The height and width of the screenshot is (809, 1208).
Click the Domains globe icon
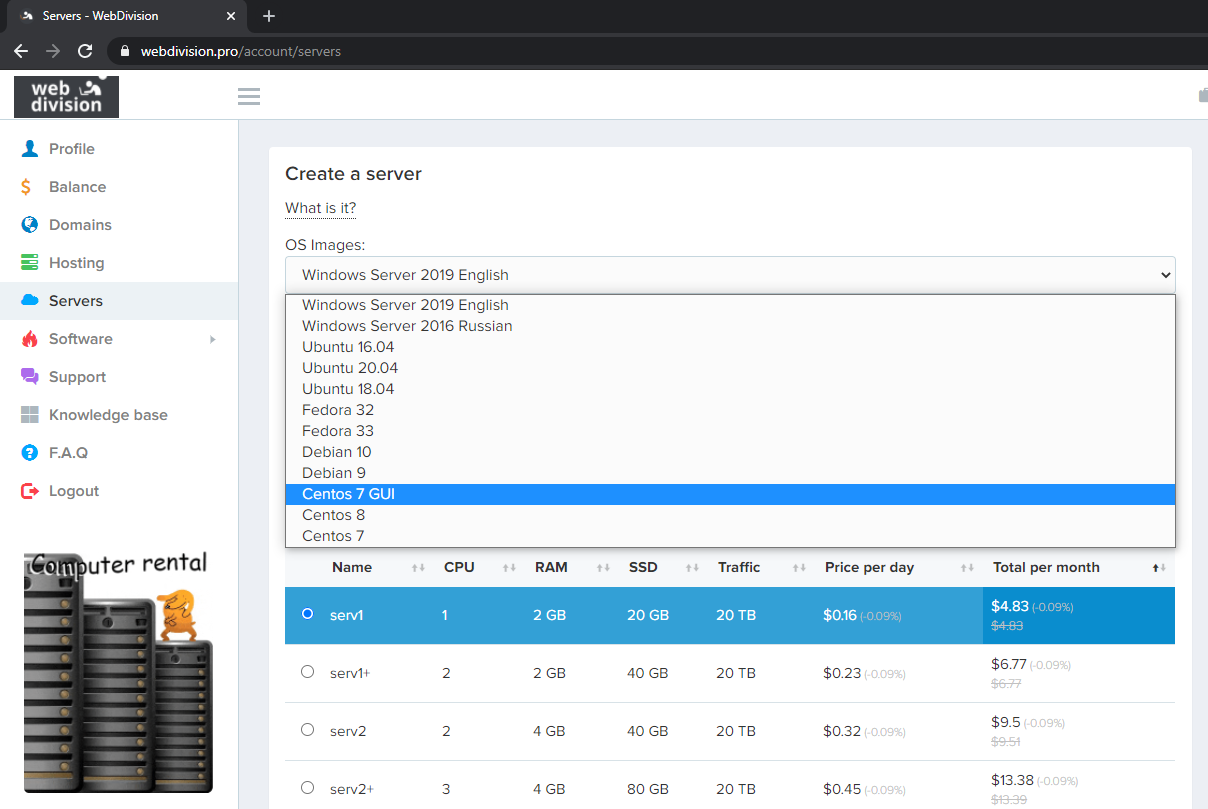click(x=30, y=225)
